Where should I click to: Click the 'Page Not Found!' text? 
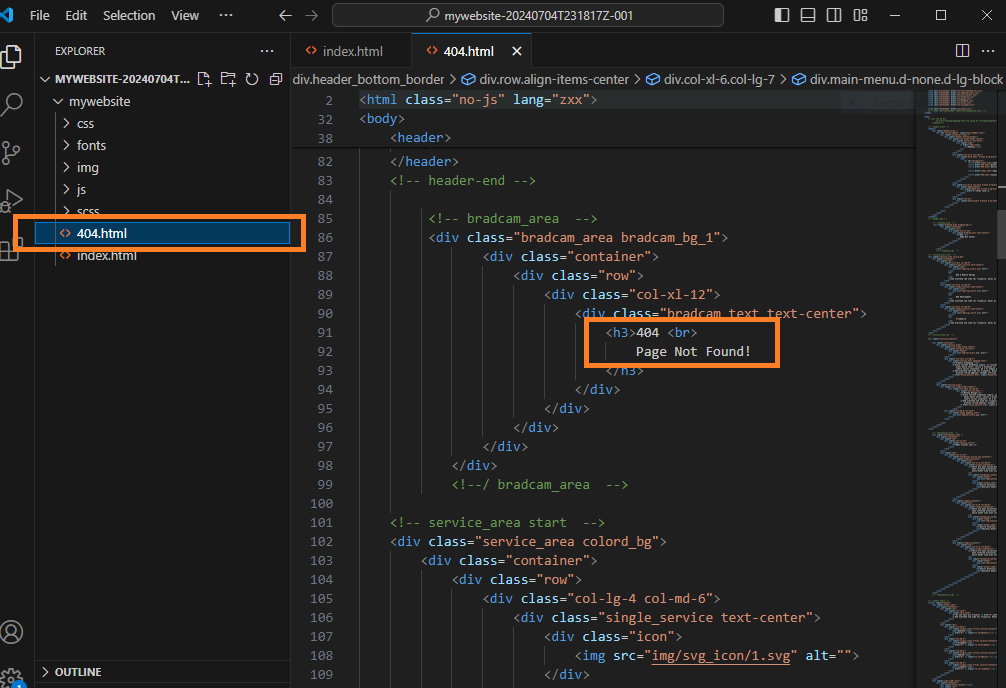693,352
